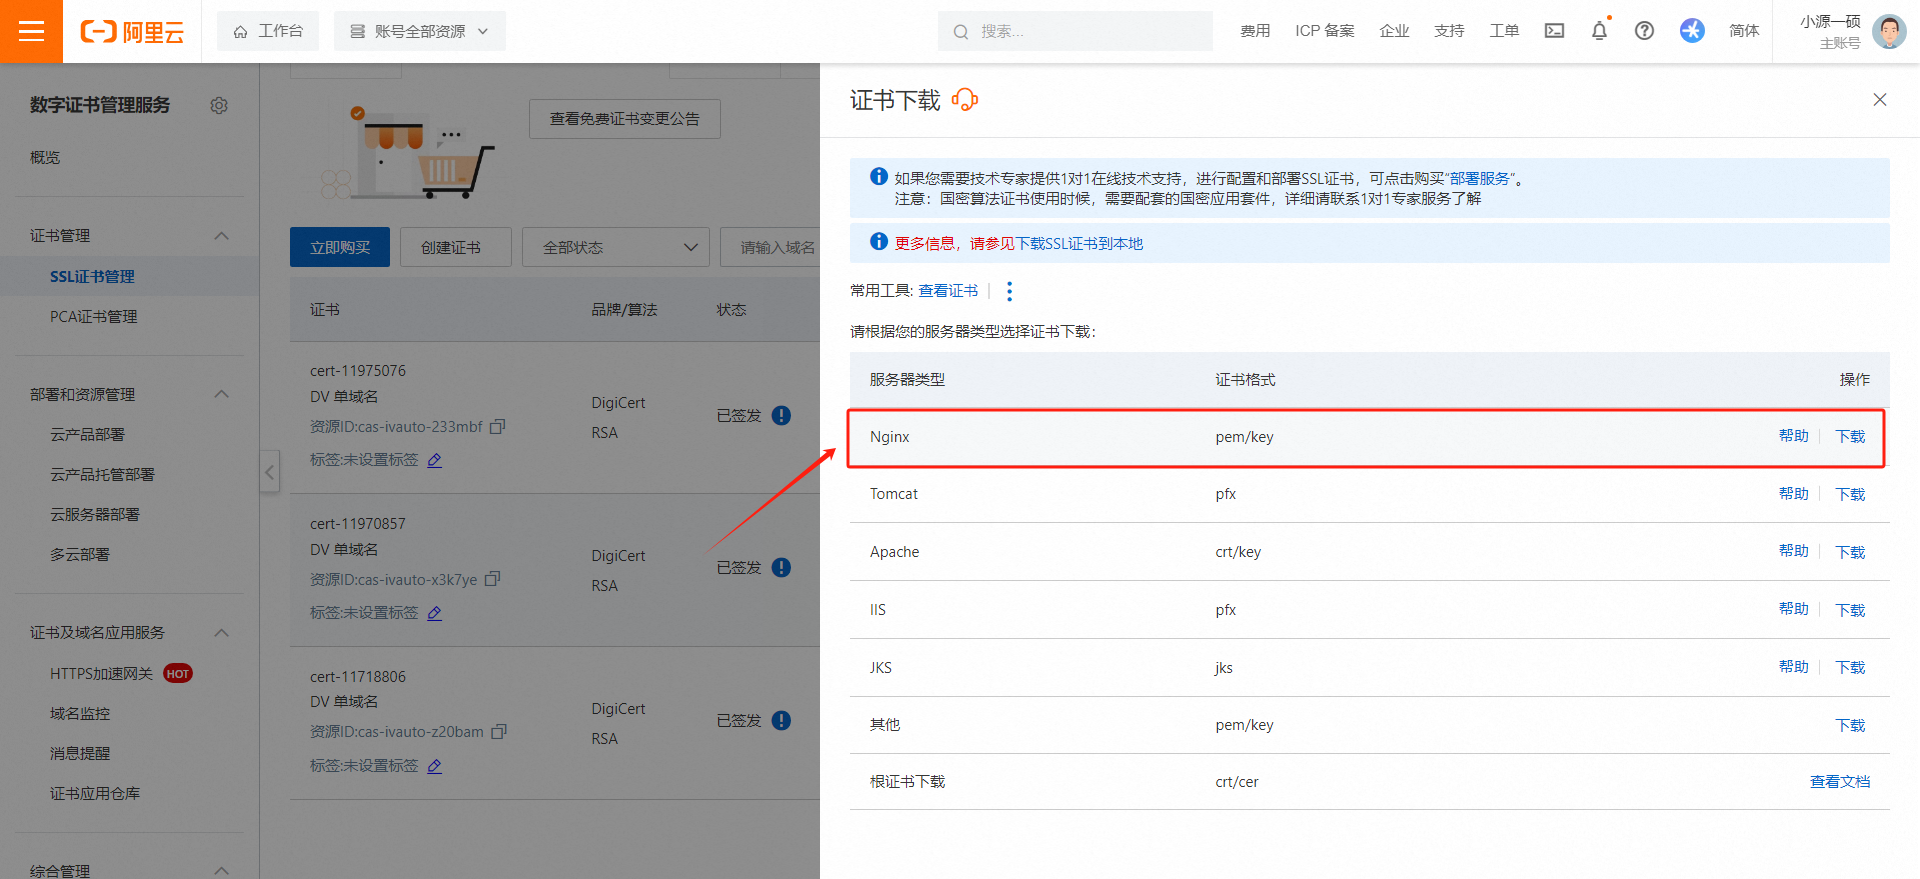
Task: Click 查看免费证书变更公告 button
Action: tap(625, 119)
